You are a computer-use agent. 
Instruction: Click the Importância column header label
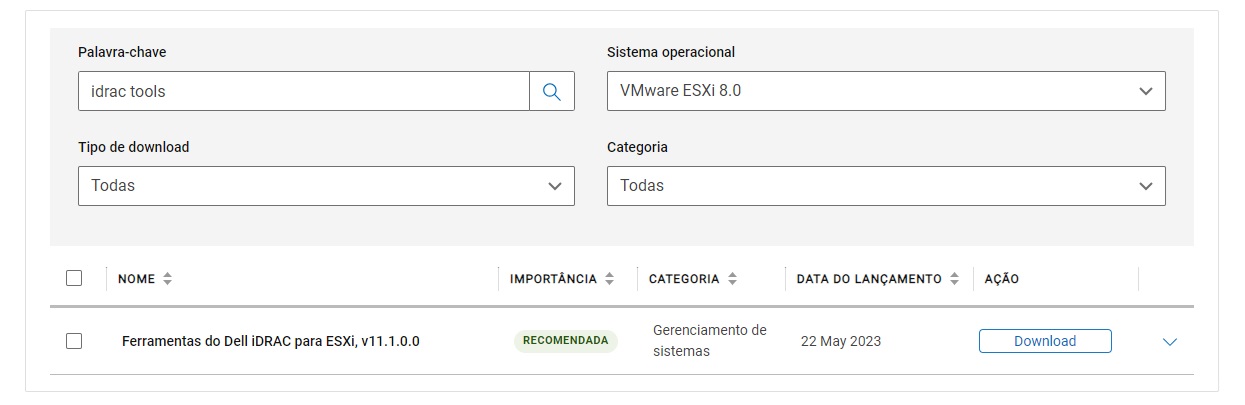click(x=553, y=279)
